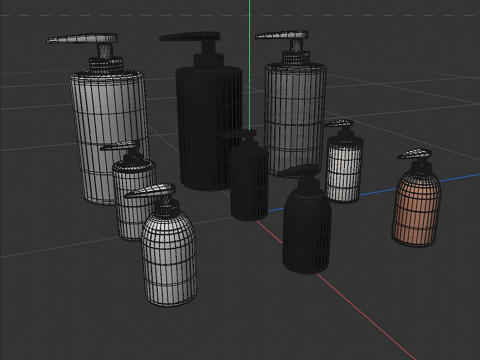The image size is (480, 360).
Task: Click the pump nozzle of the front white bottle
Action: pos(150,191)
